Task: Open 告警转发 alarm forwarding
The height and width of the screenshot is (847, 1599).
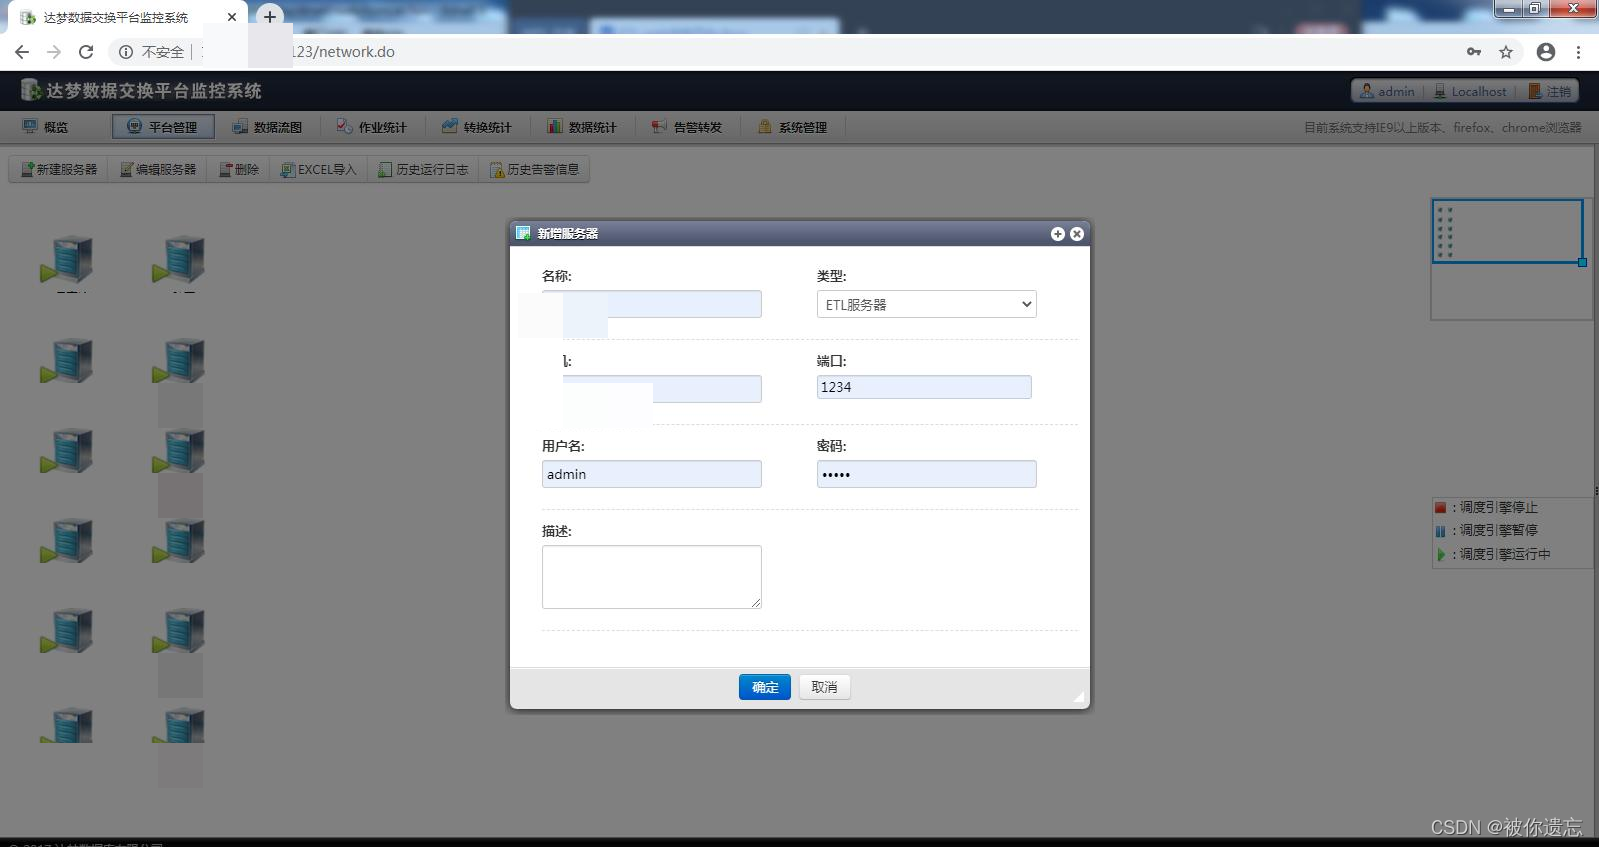Action: (687, 127)
